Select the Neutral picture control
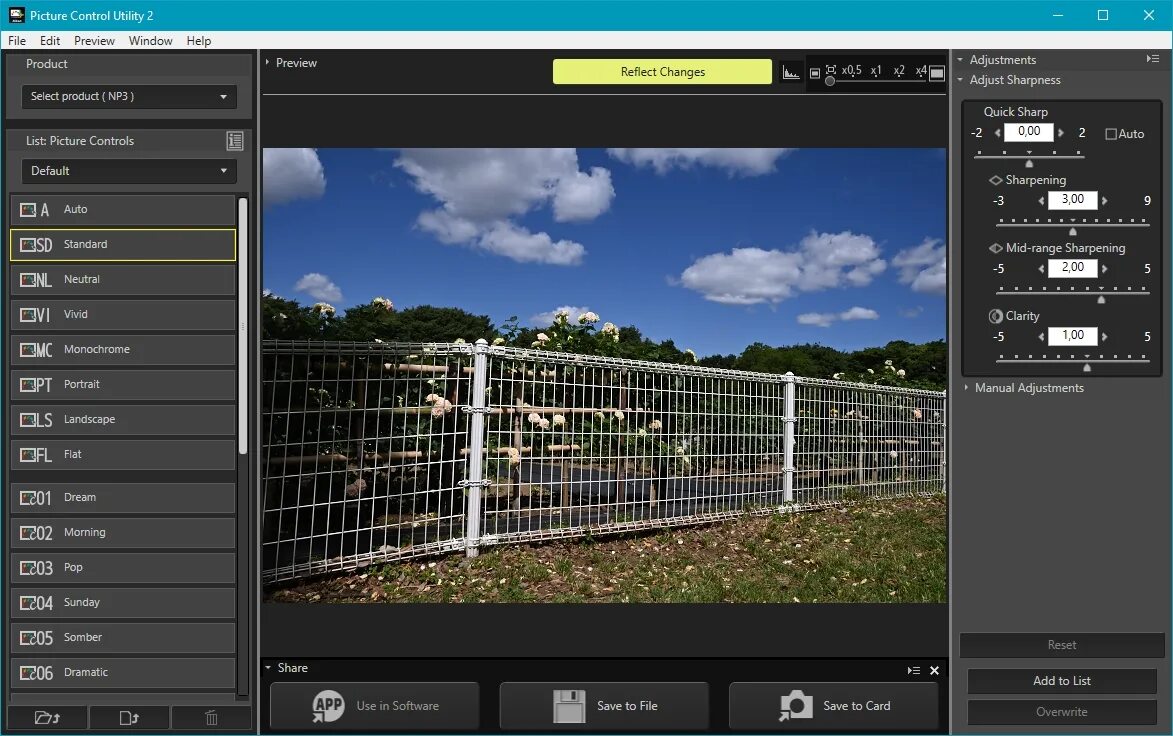 (123, 280)
